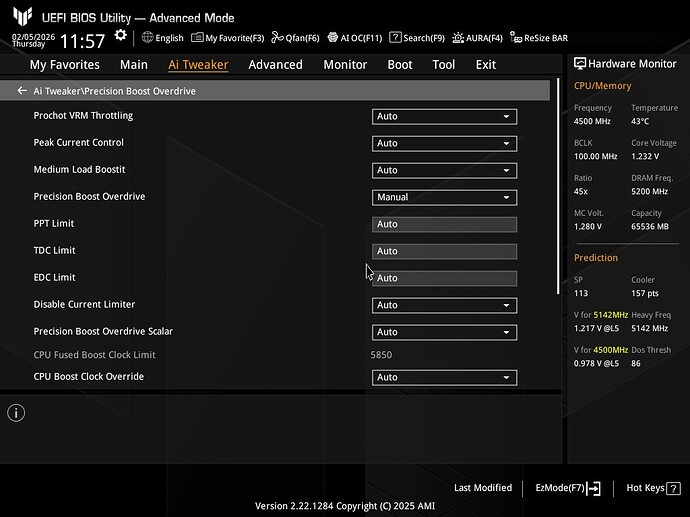Click the 5850 fused clock value
Viewport: 690px width, 517px height.
coord(381,355)
